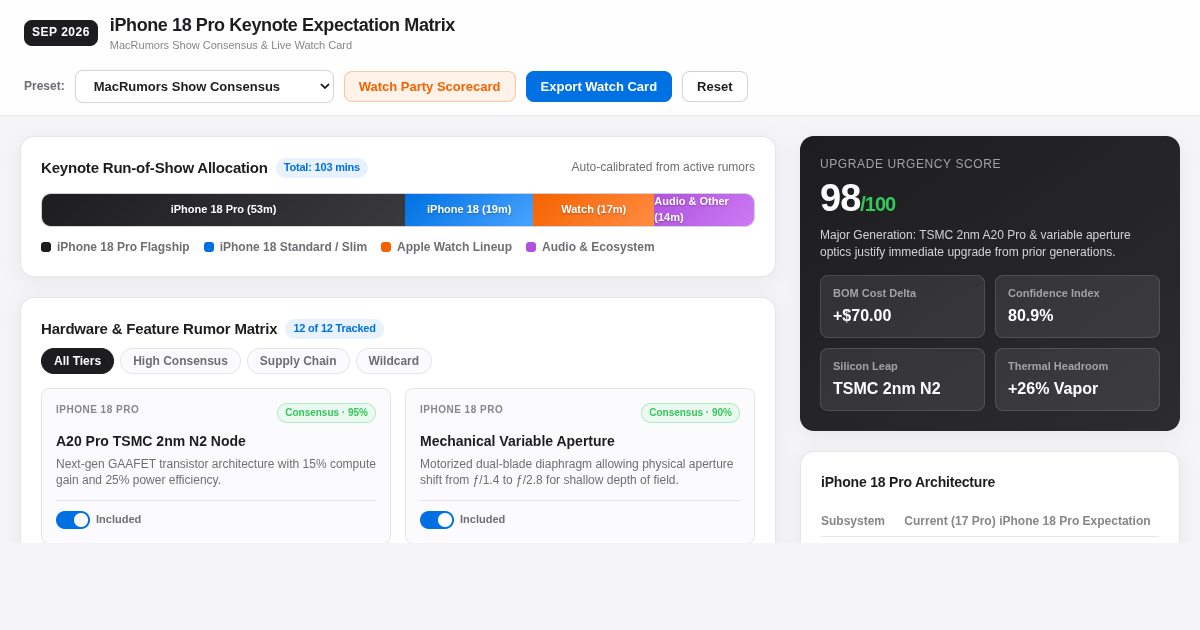The image size is (1200, 630).
Task: Click the Watch Party Scorecard button
Action: 430,86
